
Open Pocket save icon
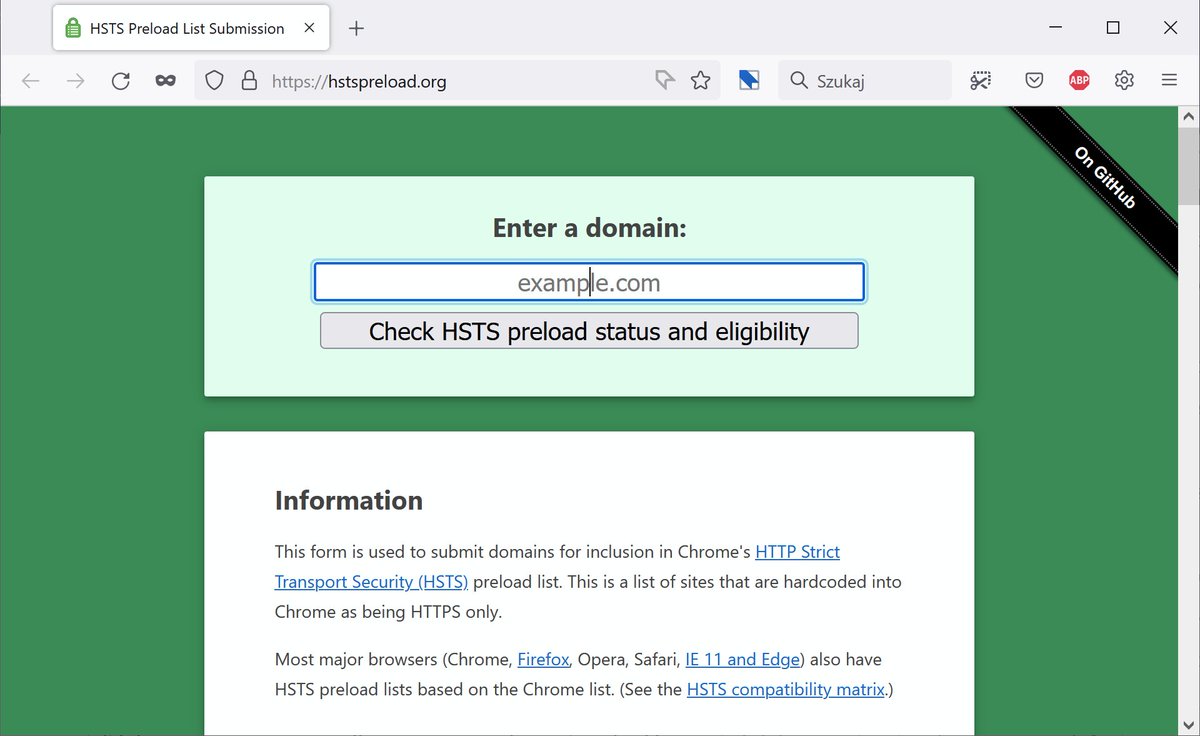click(1035, 81)
